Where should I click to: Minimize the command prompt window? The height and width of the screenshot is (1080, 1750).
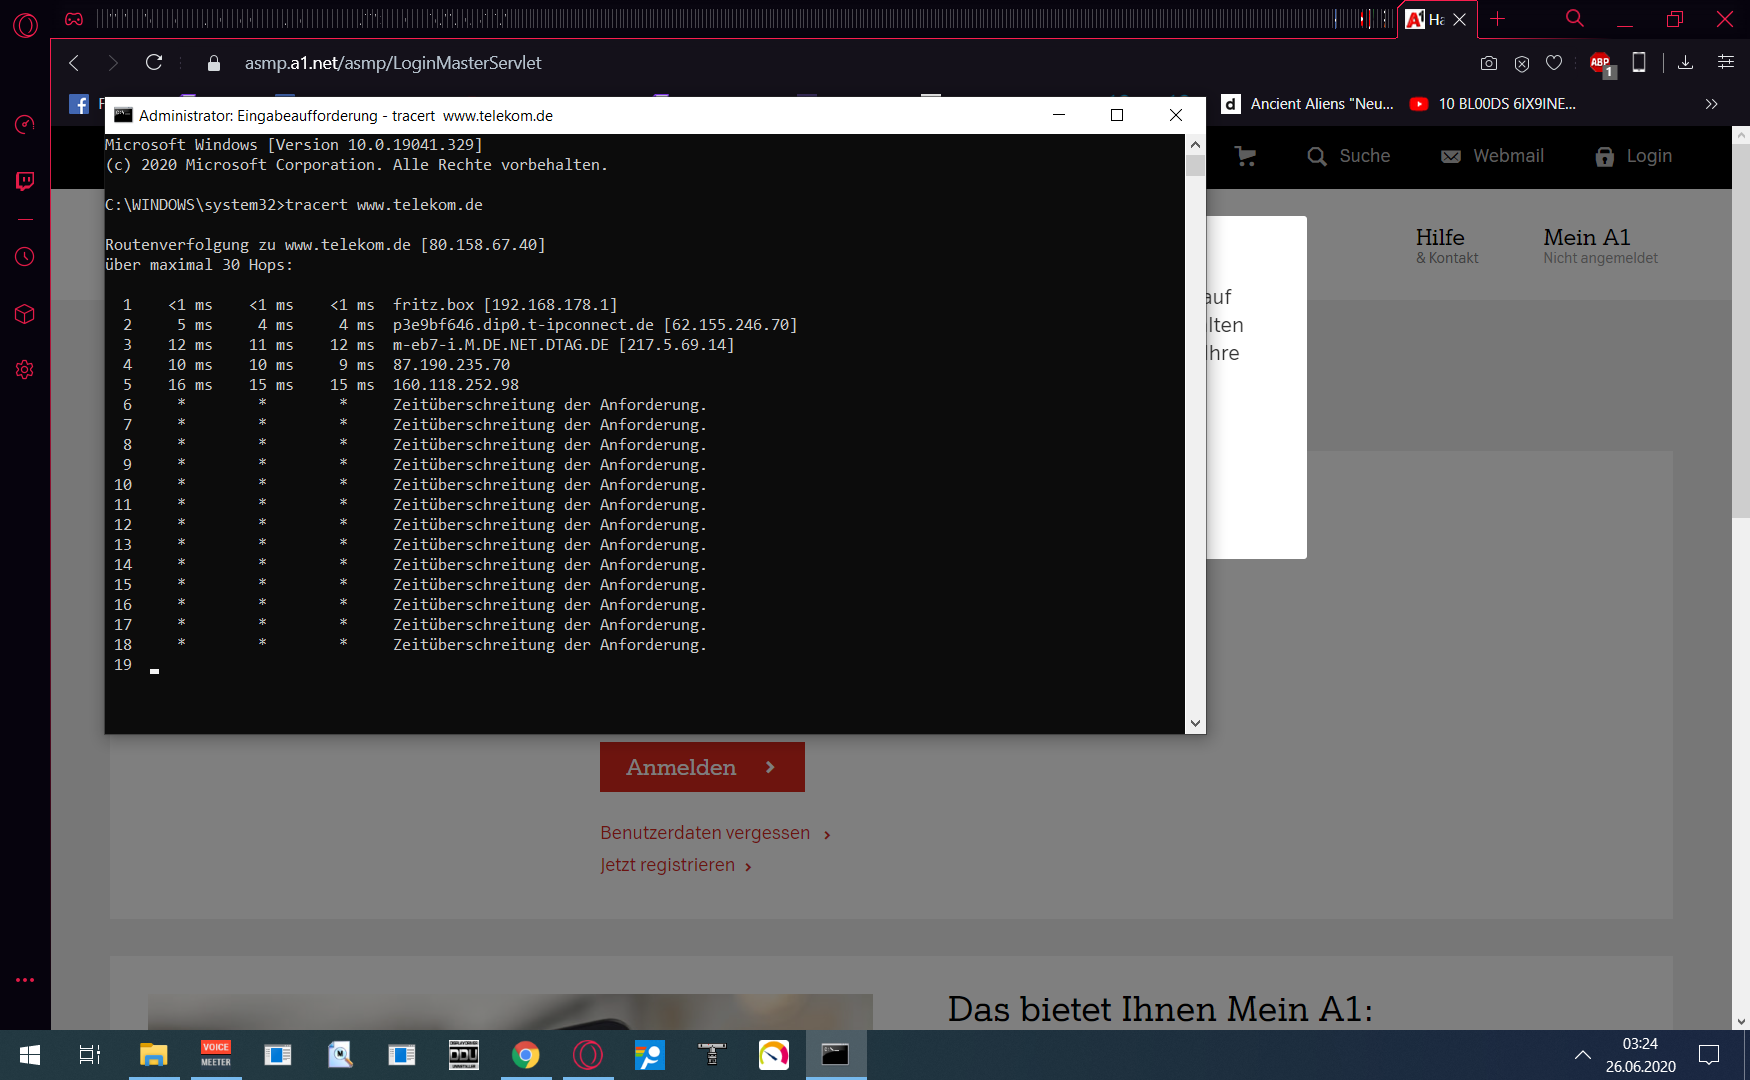click(1059, 115)
